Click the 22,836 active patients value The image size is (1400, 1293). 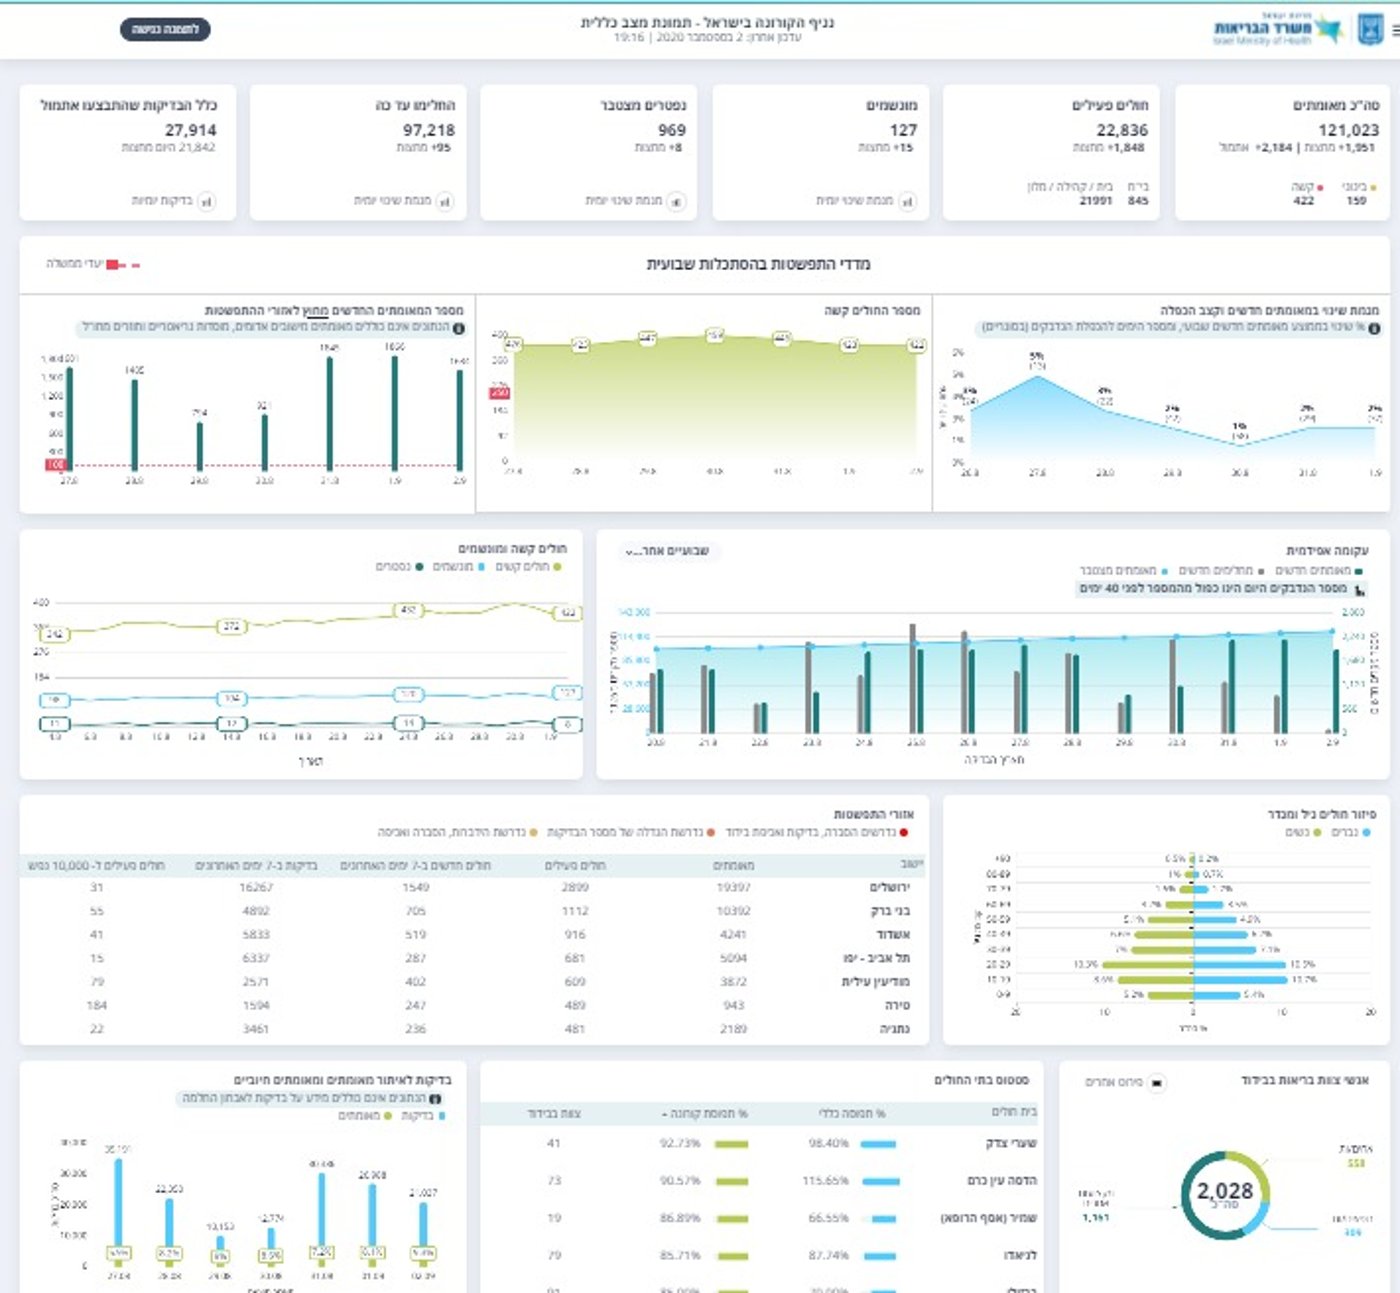1122,130
